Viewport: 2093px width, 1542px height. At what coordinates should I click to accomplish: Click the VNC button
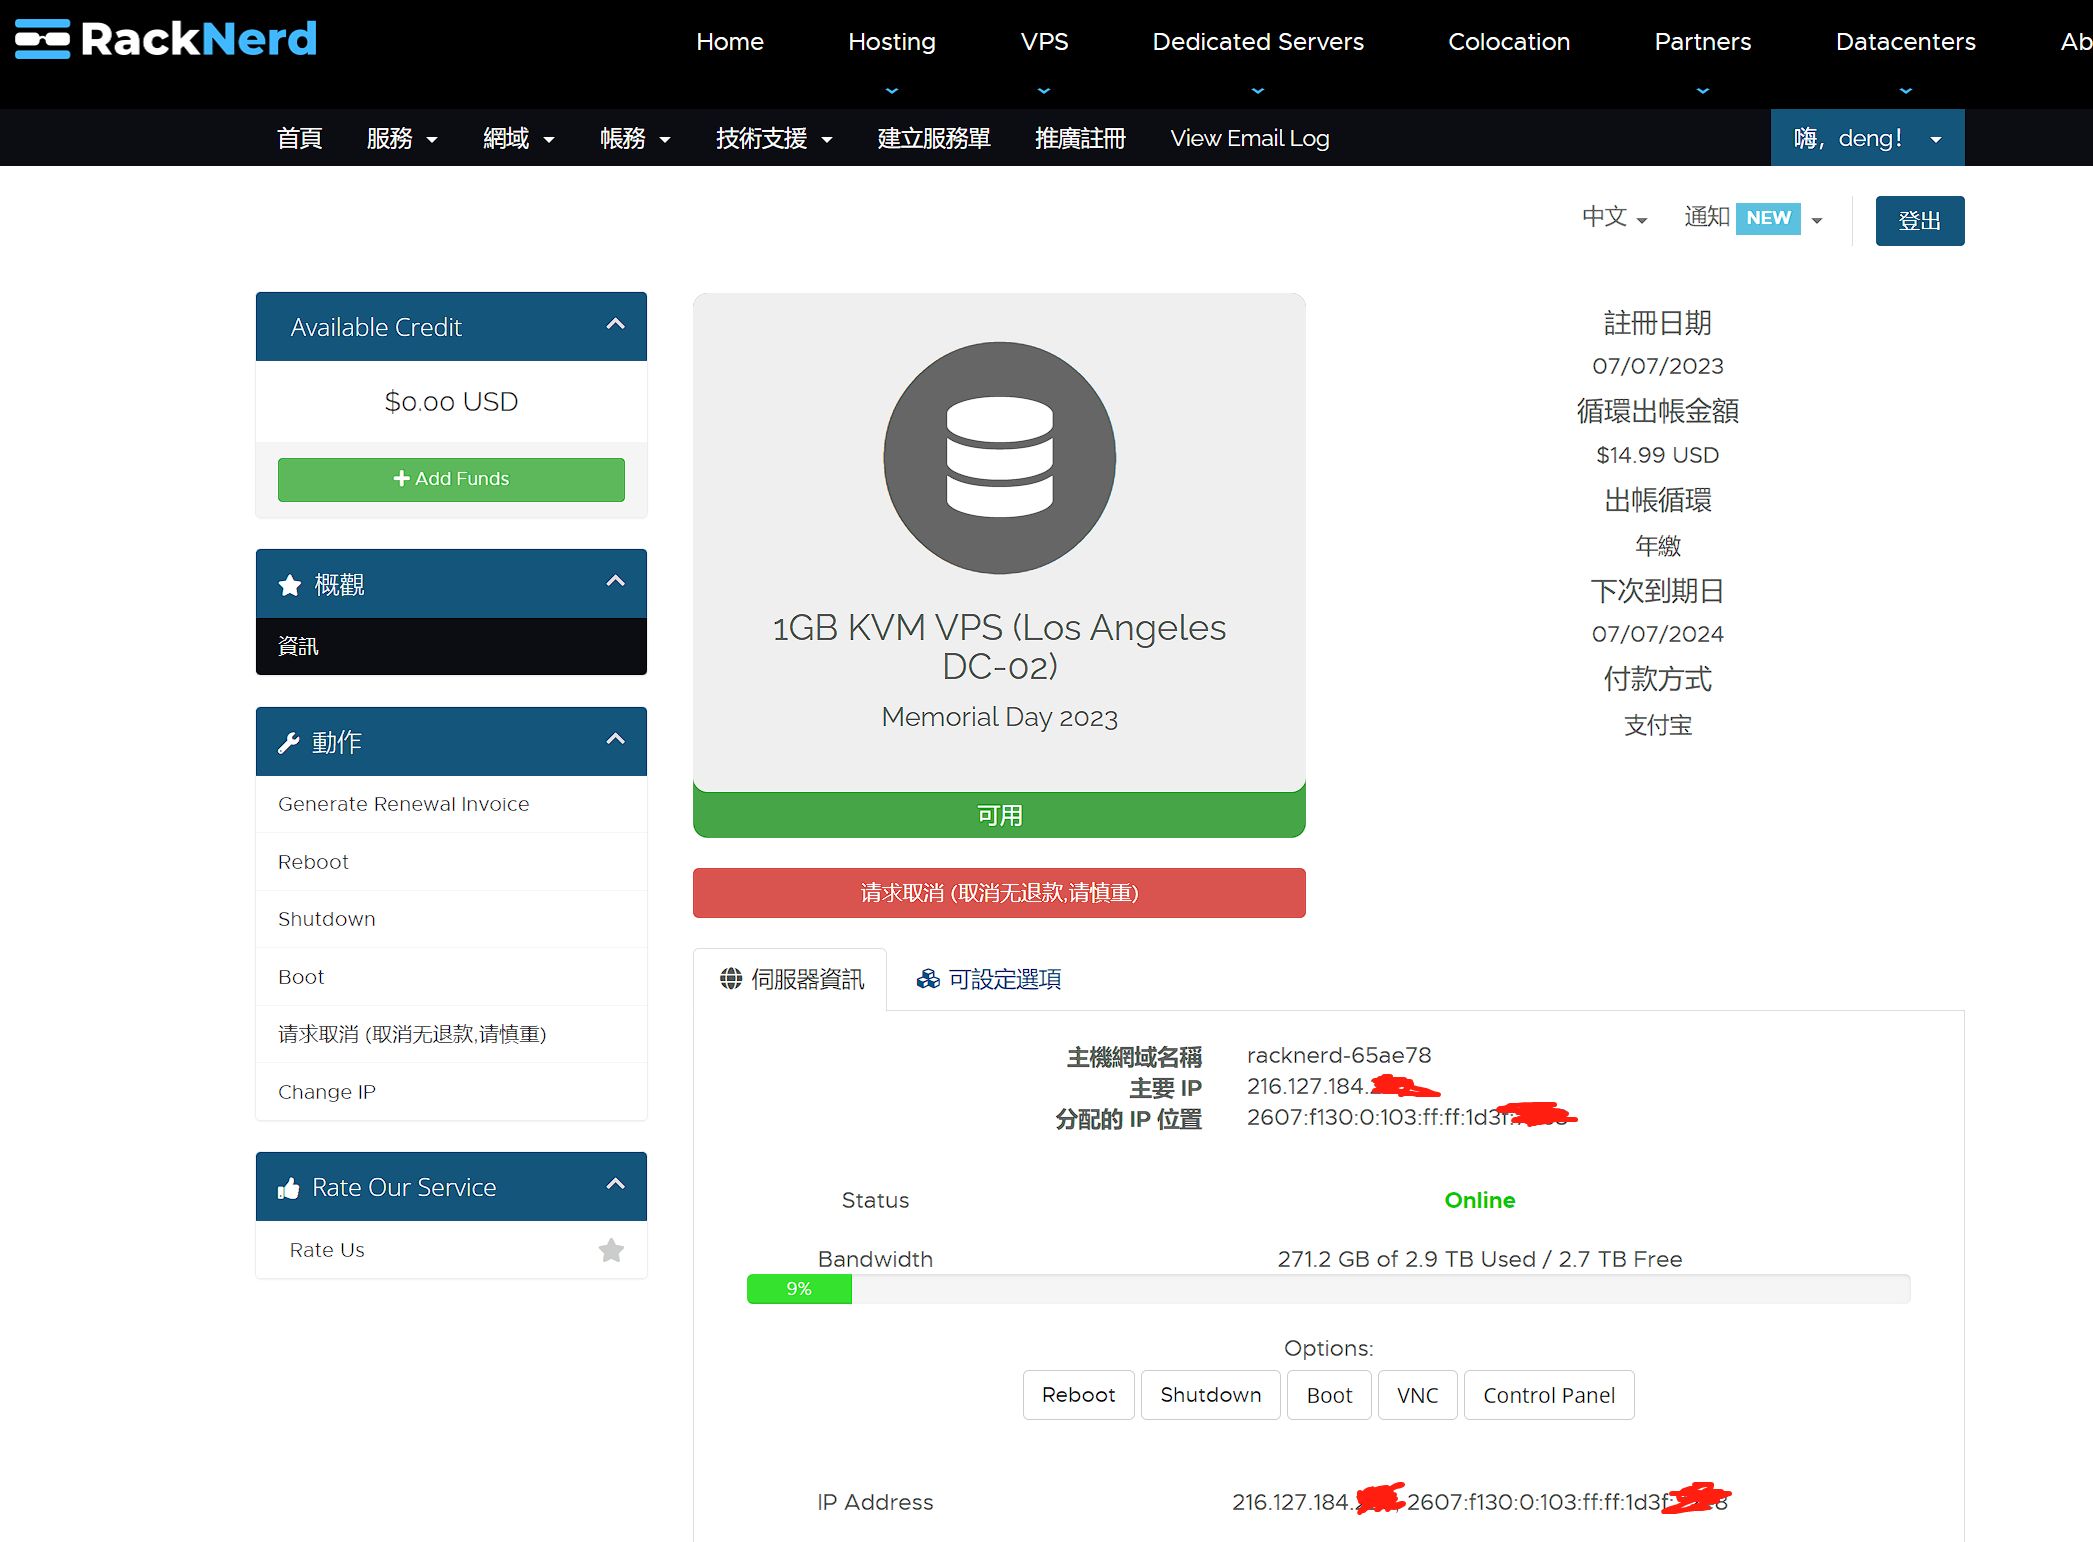pos(1417,1394)
